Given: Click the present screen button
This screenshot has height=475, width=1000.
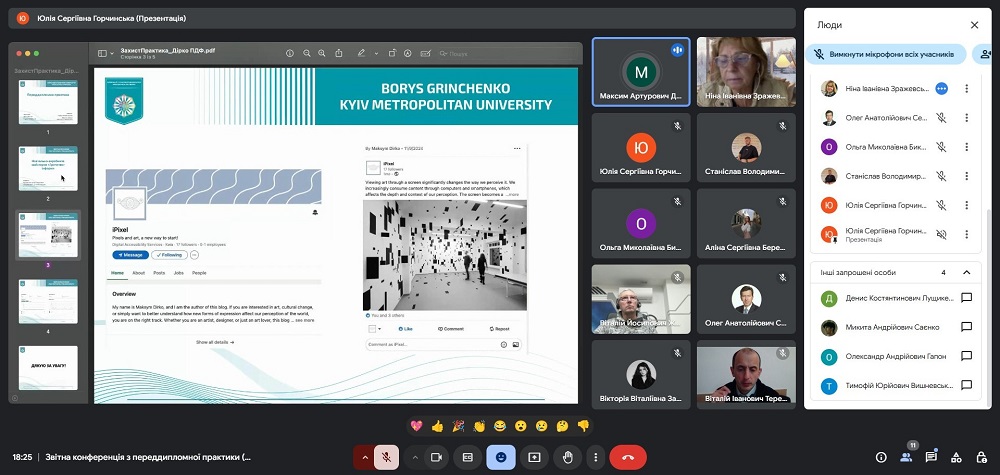Looking at the screenshot, I should [x=534, y=457].
